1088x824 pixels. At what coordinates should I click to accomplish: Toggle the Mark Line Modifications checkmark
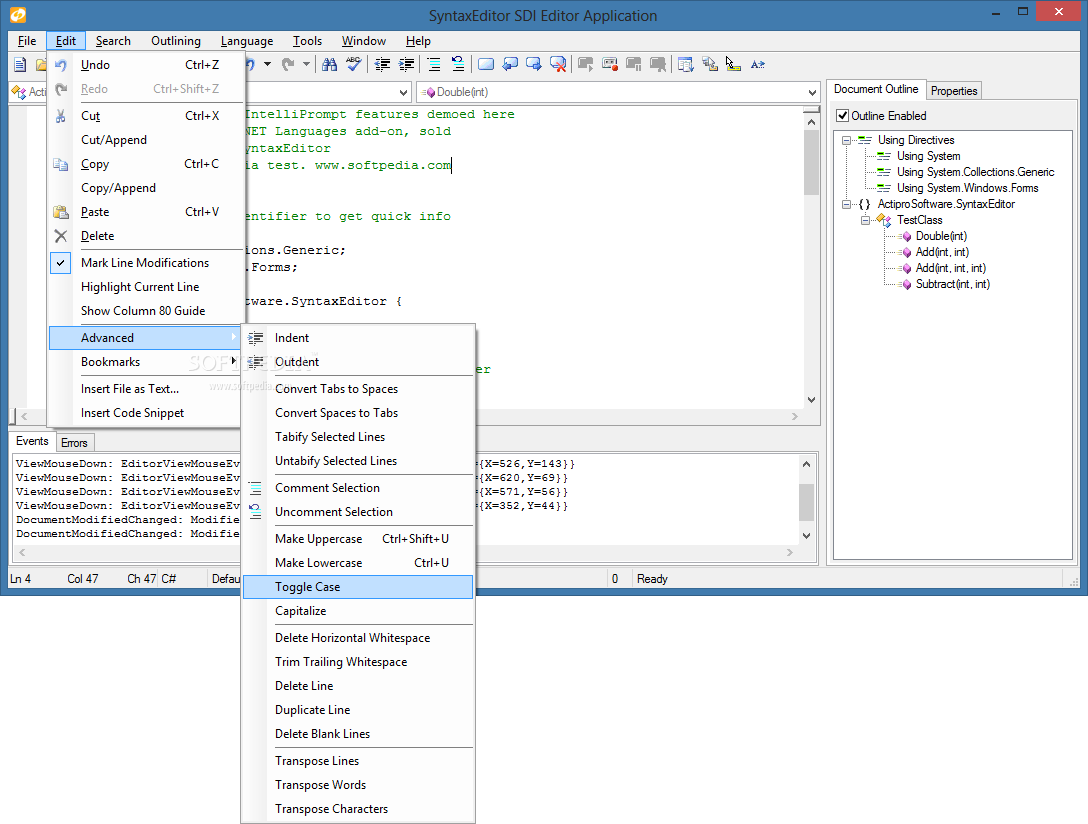61,263
